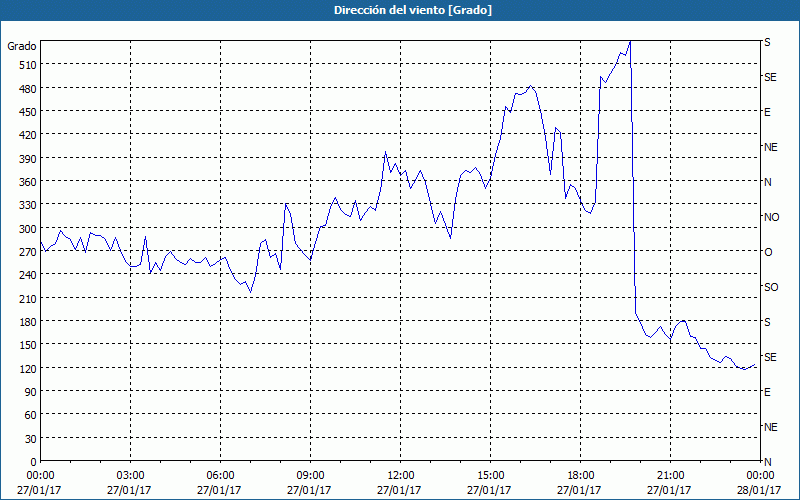Click the 120 degree axis label

[28, 369]
